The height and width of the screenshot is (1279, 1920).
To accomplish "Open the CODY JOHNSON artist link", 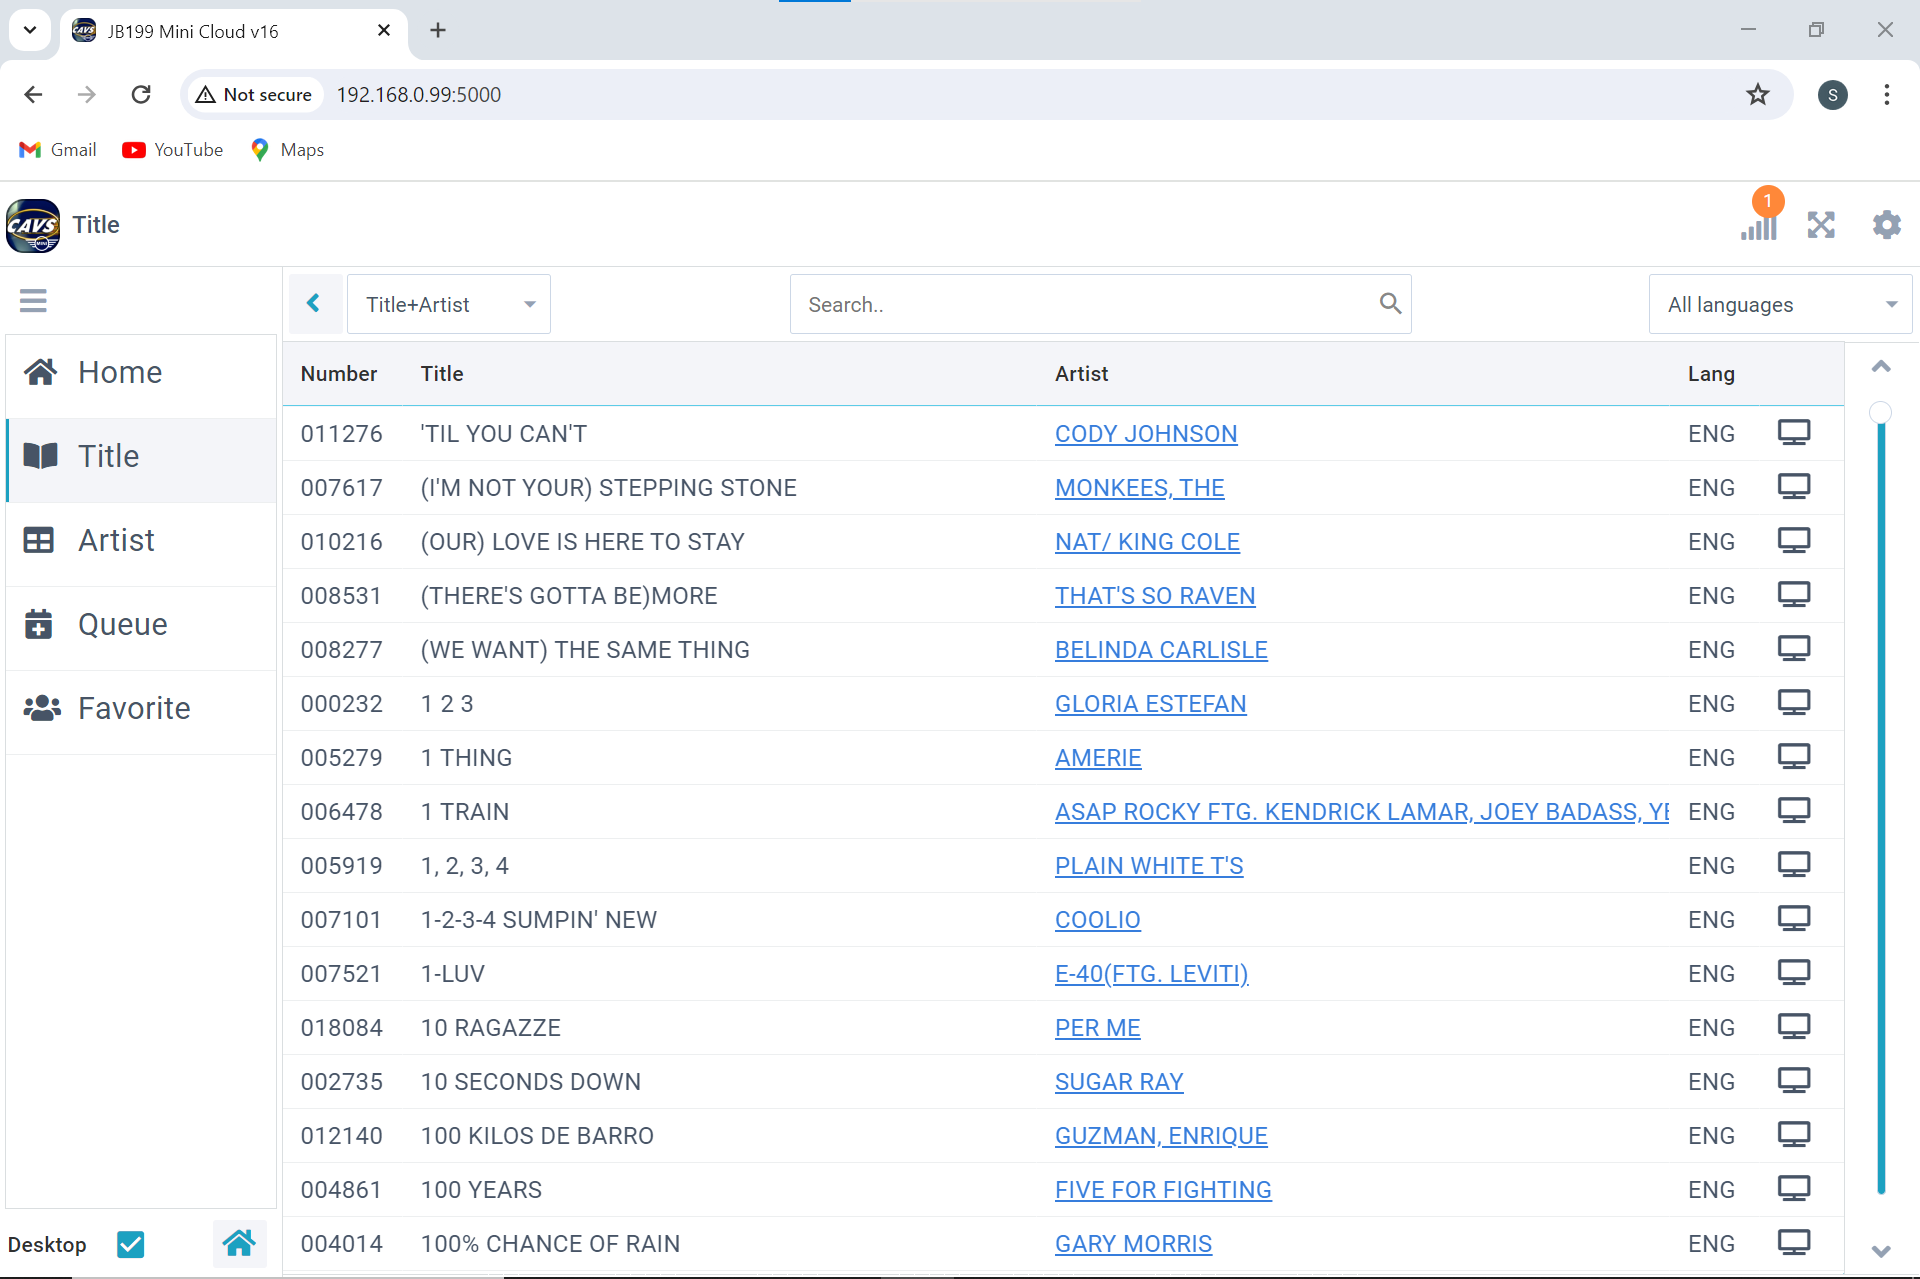I will click(x=1146, y=434).
